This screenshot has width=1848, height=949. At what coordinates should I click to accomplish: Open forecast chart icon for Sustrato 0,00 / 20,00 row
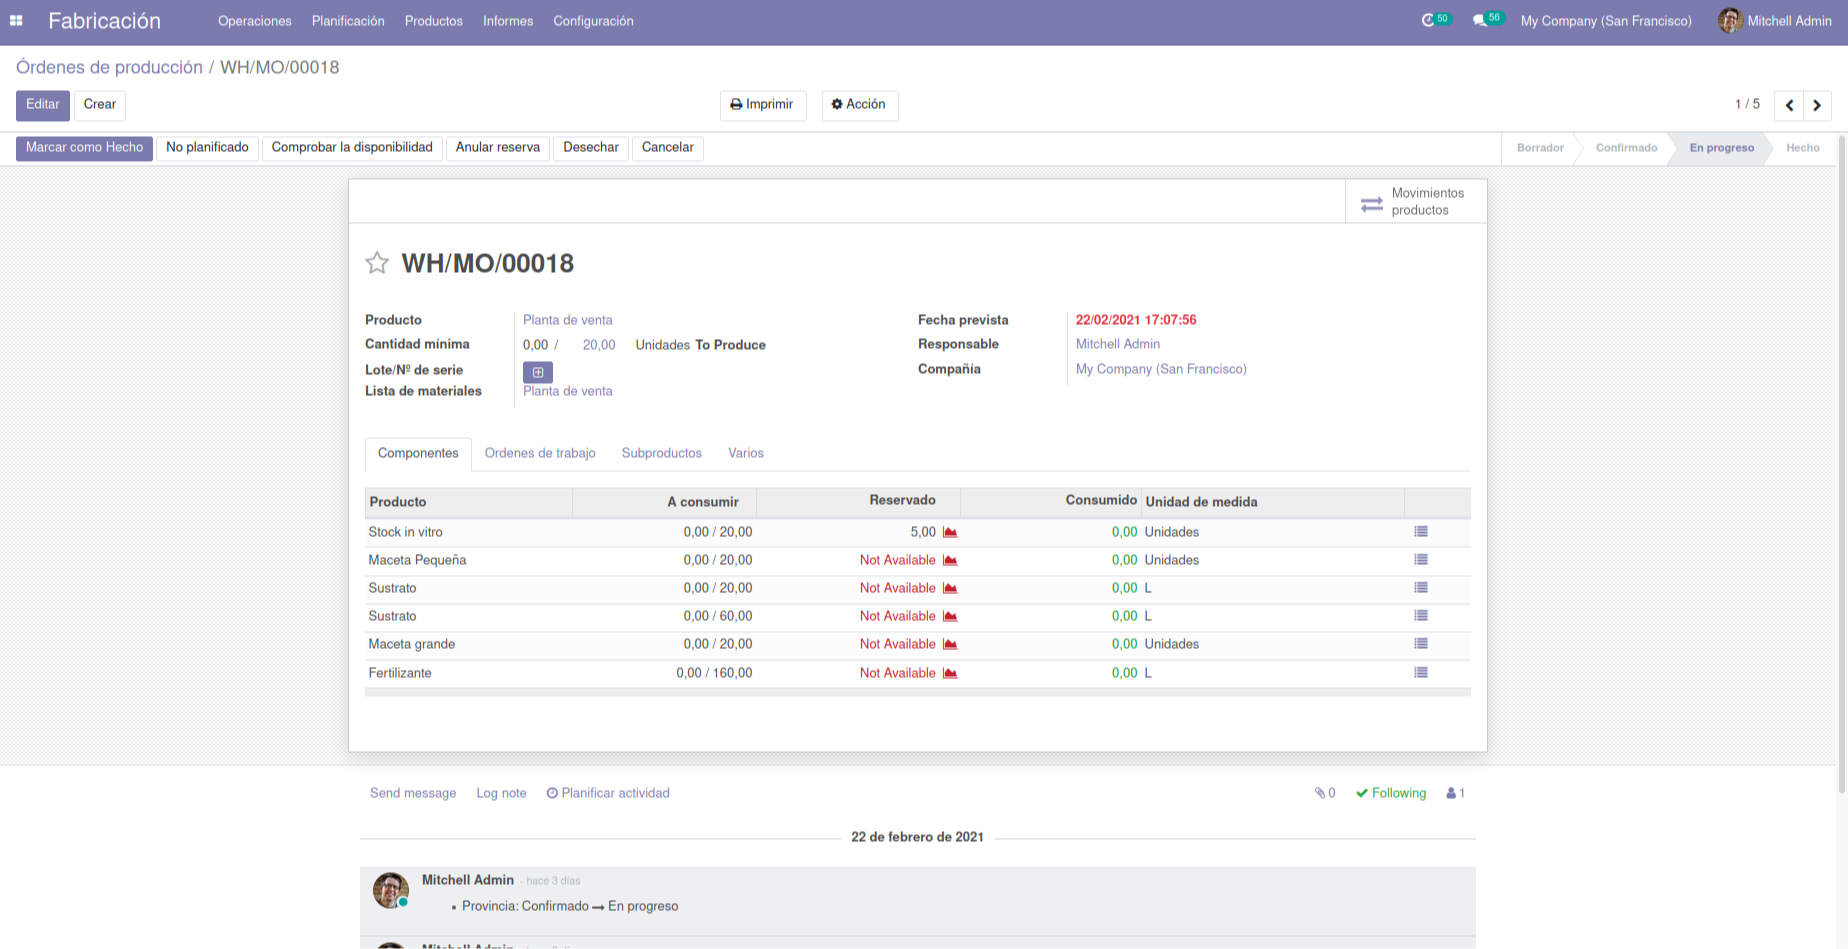click(x=950, y=588)
